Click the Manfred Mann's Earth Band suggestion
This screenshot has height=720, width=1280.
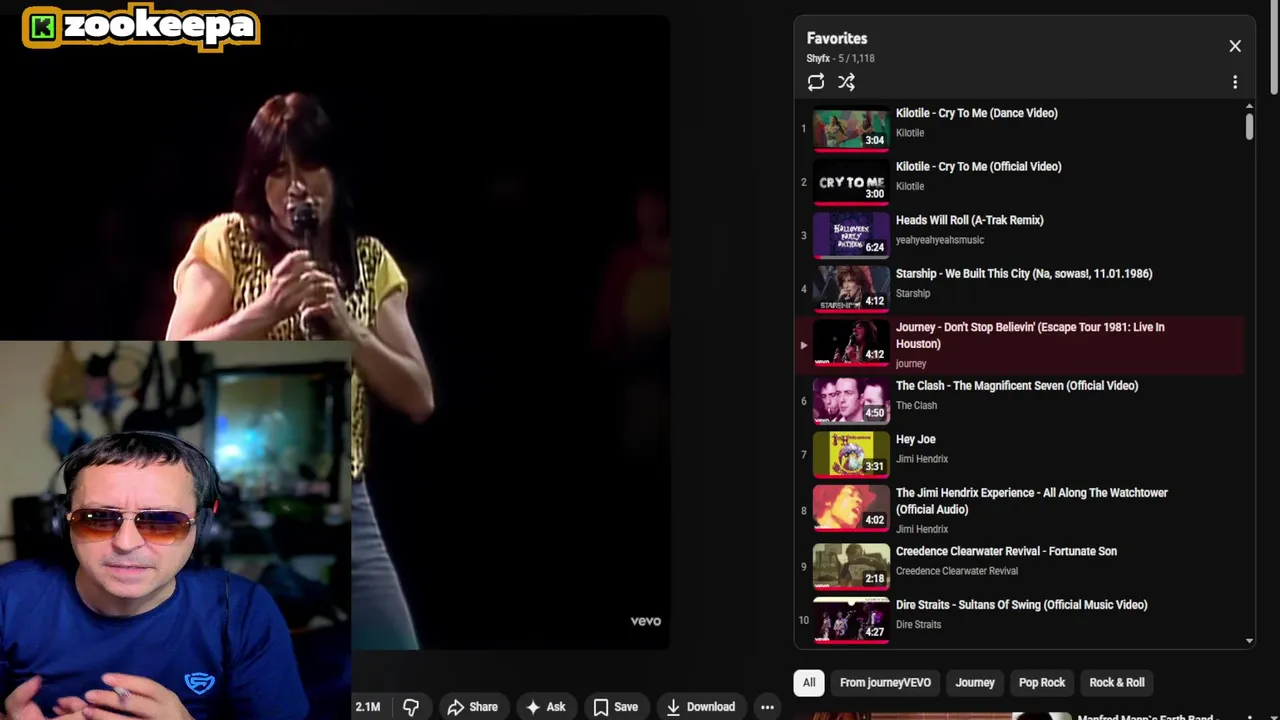click(1145, 716)
